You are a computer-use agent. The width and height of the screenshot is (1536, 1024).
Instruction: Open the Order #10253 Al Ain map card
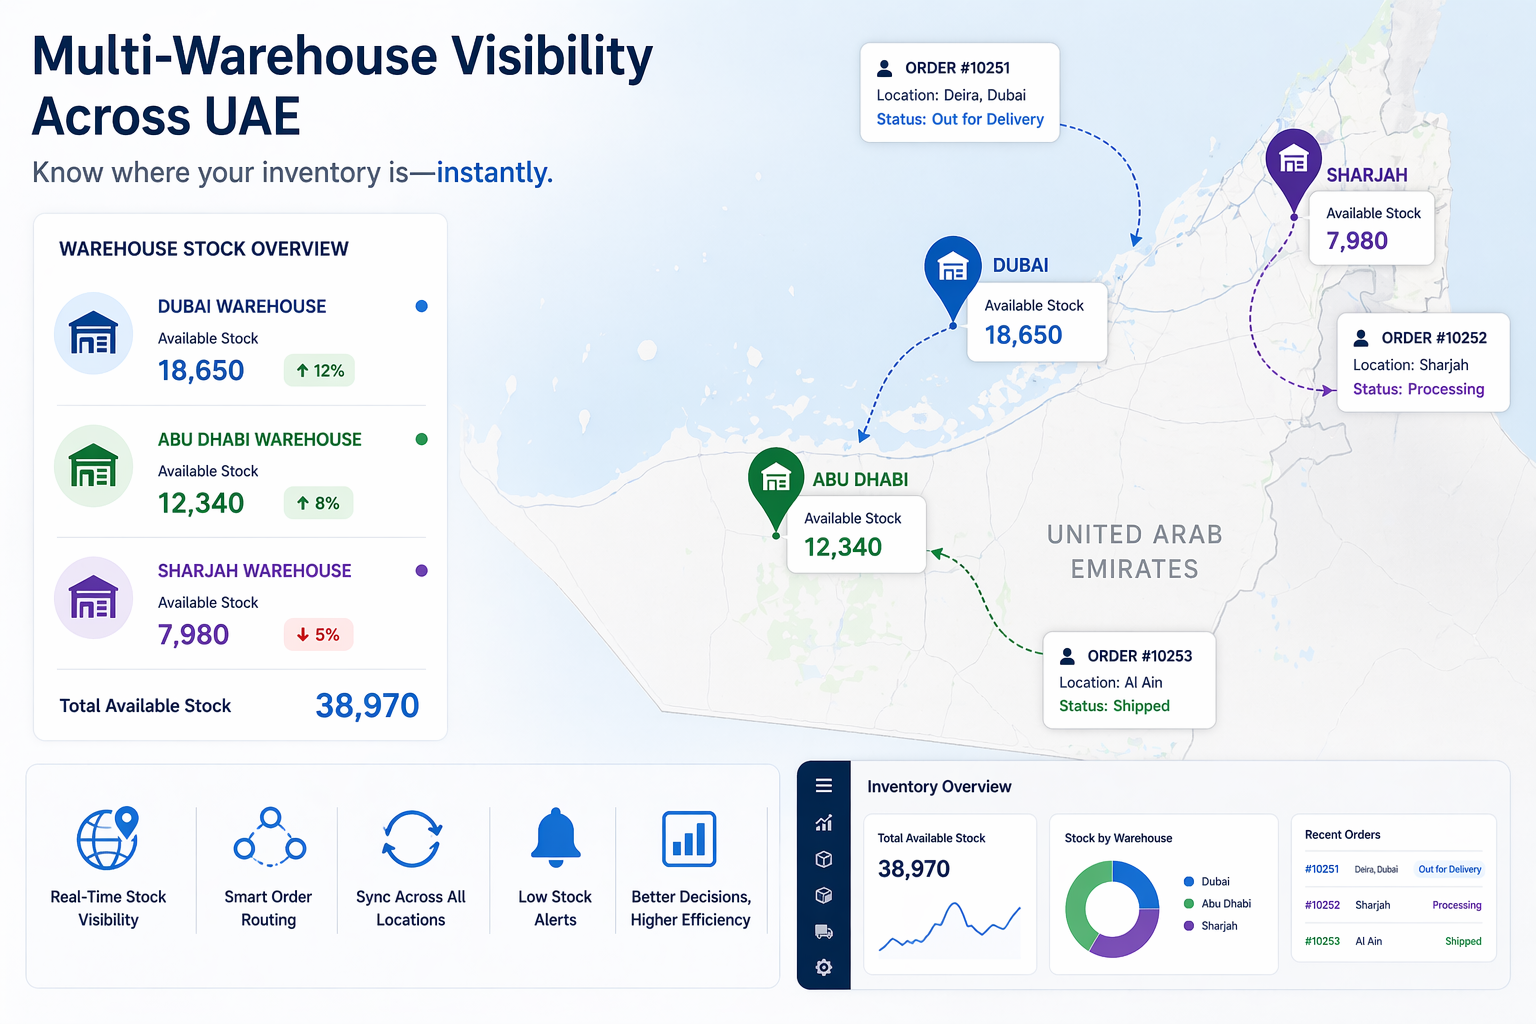pyautogui.click(x=1129, y=680)
